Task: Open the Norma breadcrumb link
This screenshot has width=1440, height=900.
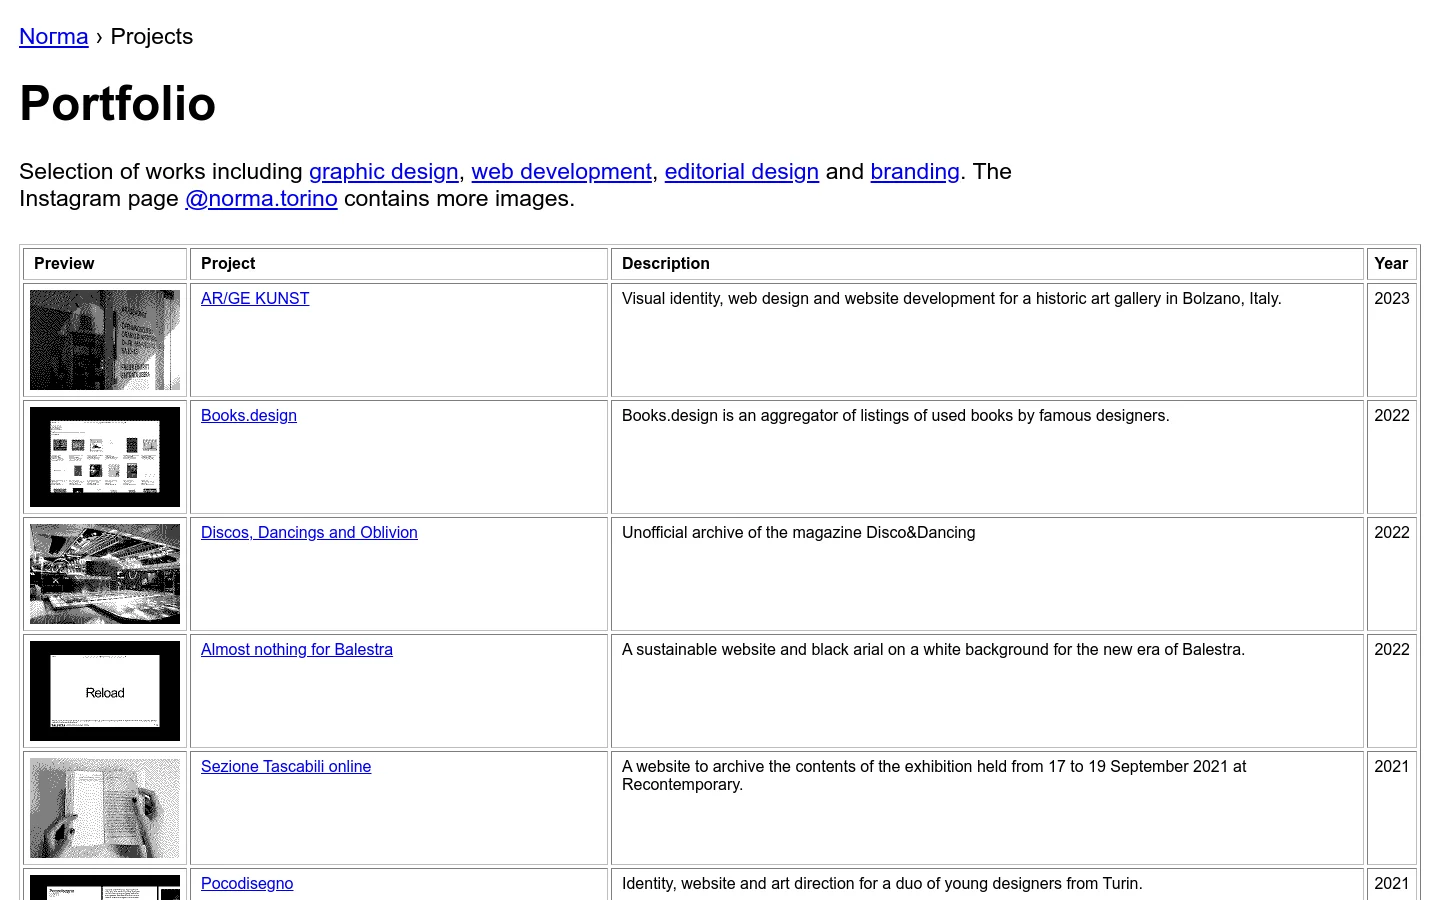Action: (54, 37)
